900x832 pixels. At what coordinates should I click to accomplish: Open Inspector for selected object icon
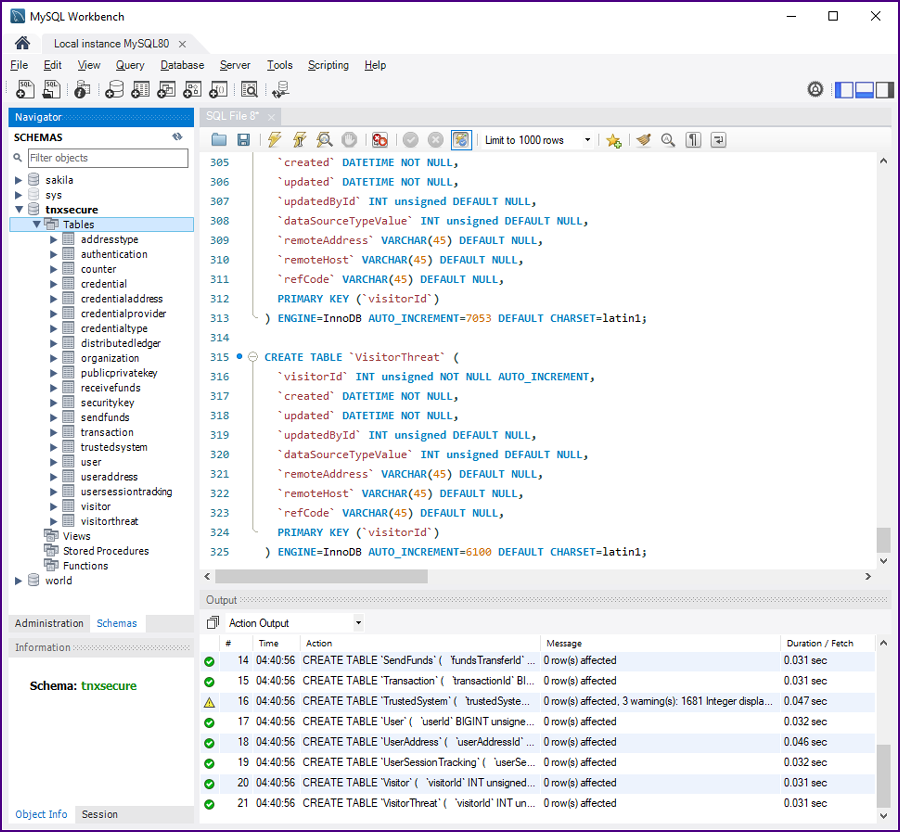tap(82, 90)
